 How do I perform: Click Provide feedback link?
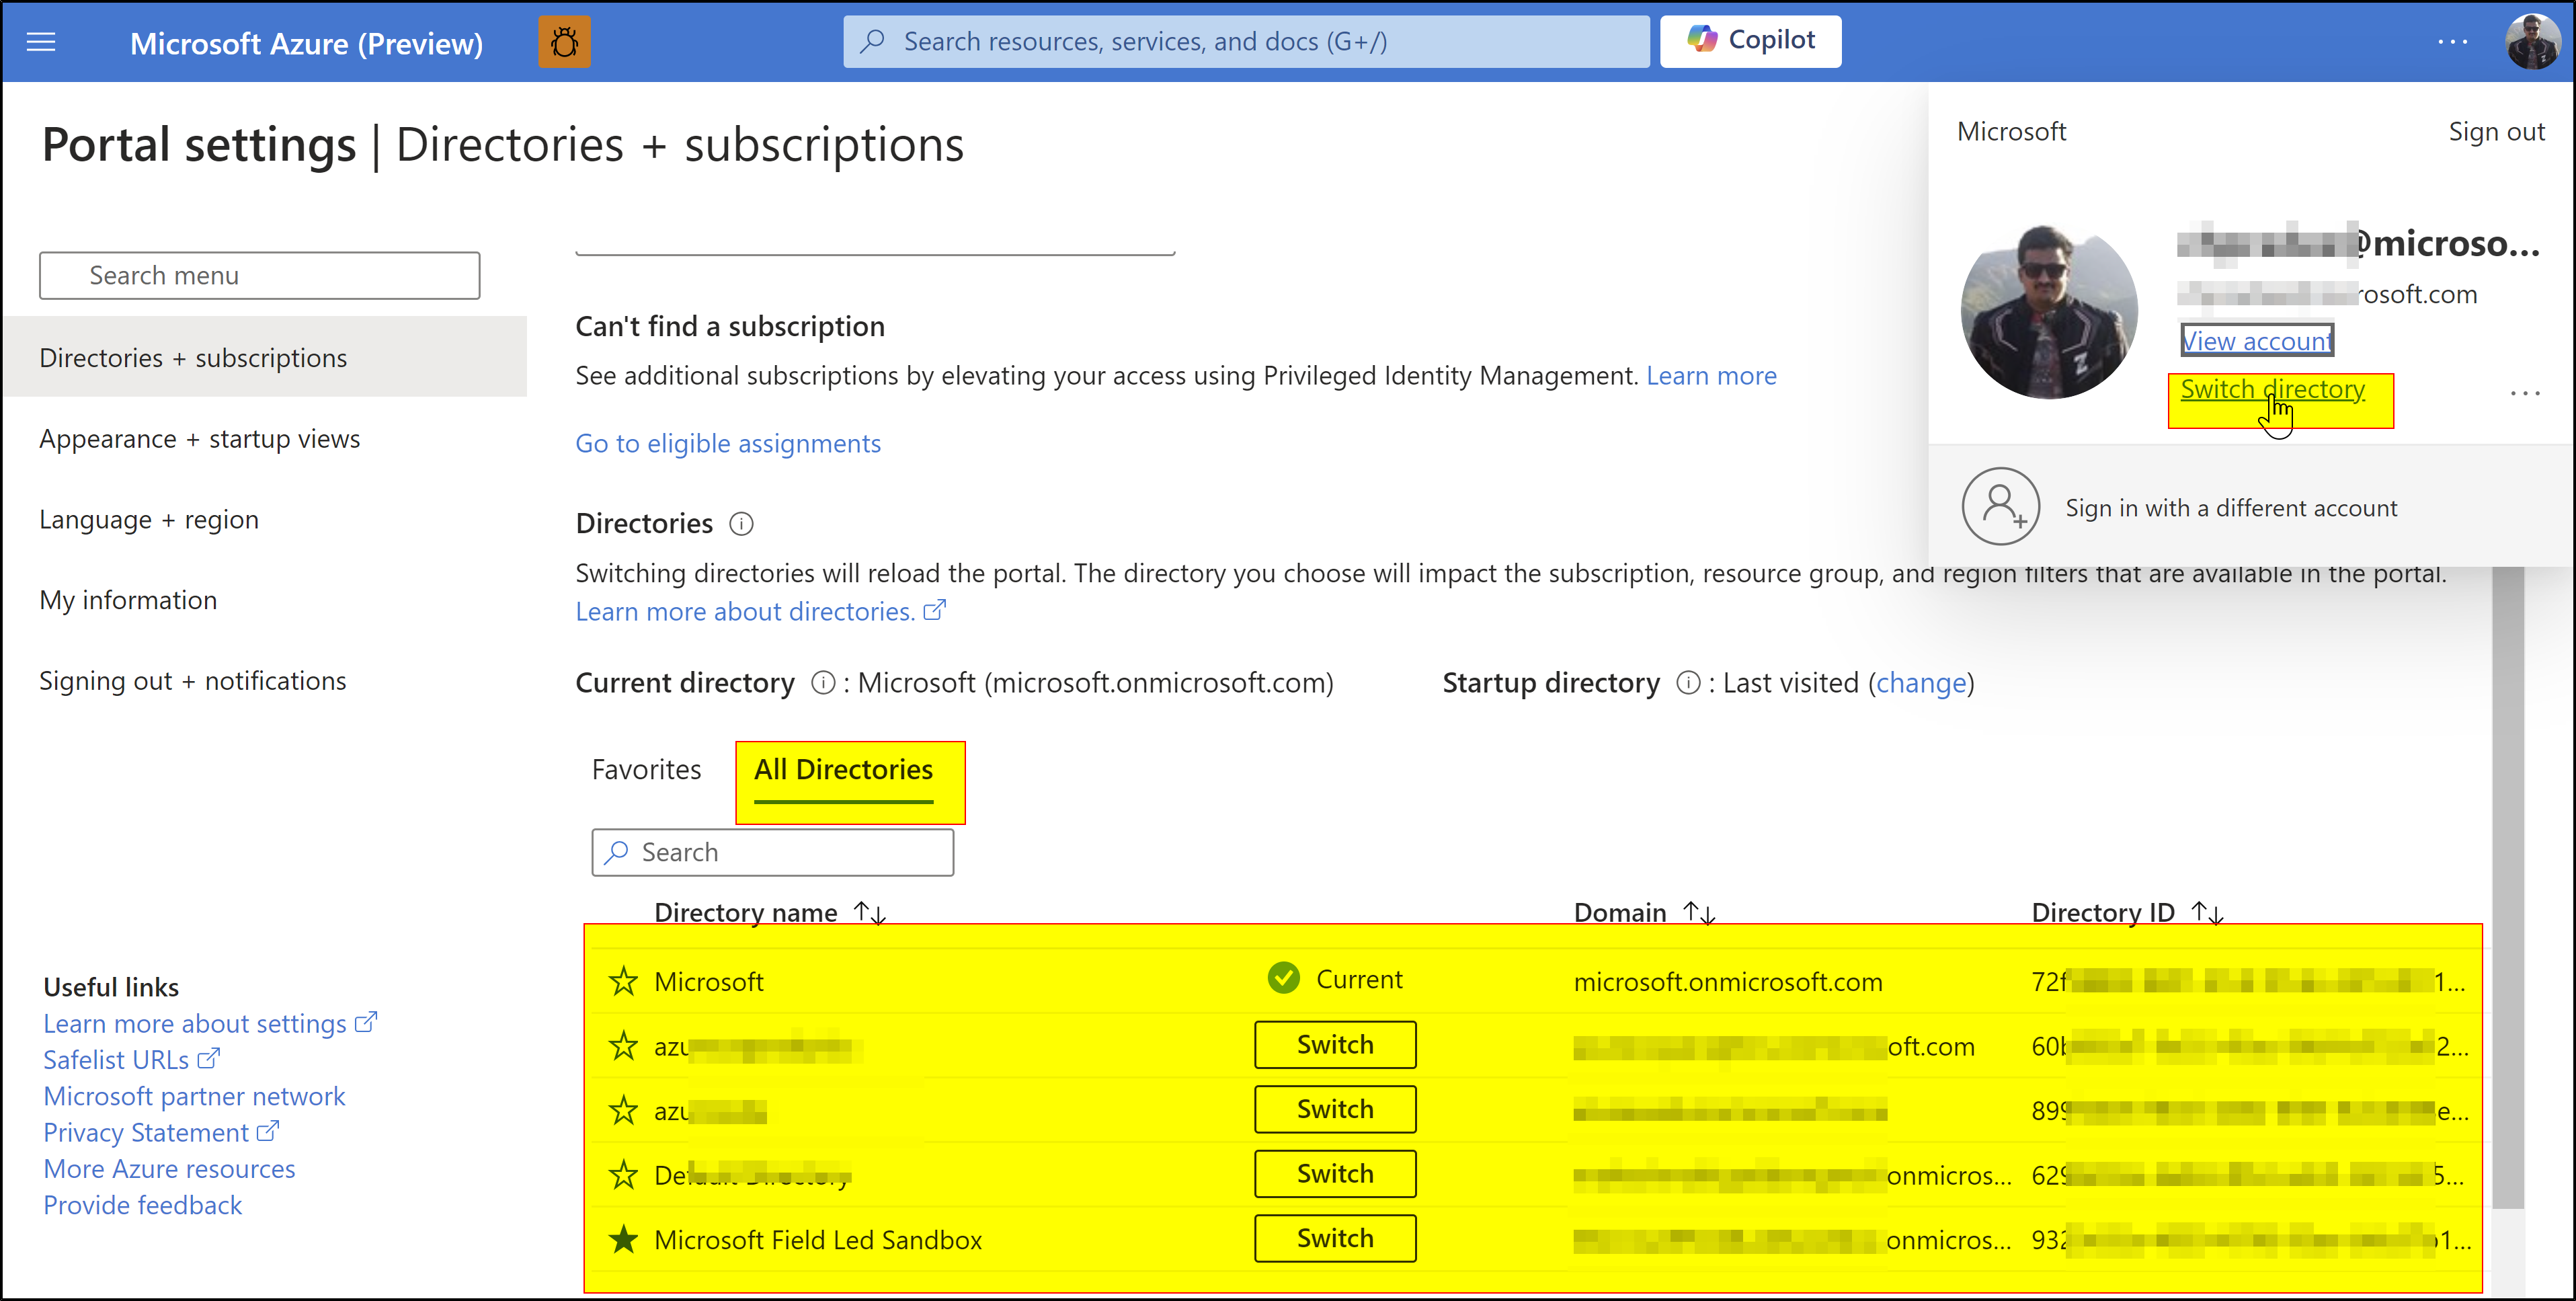(x=142, y=1205)
